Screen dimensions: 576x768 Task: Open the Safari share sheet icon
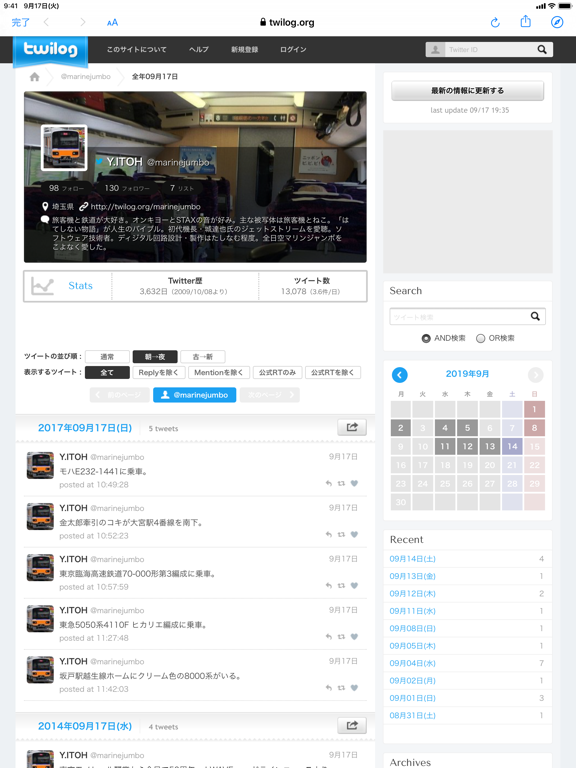[526, 22]
